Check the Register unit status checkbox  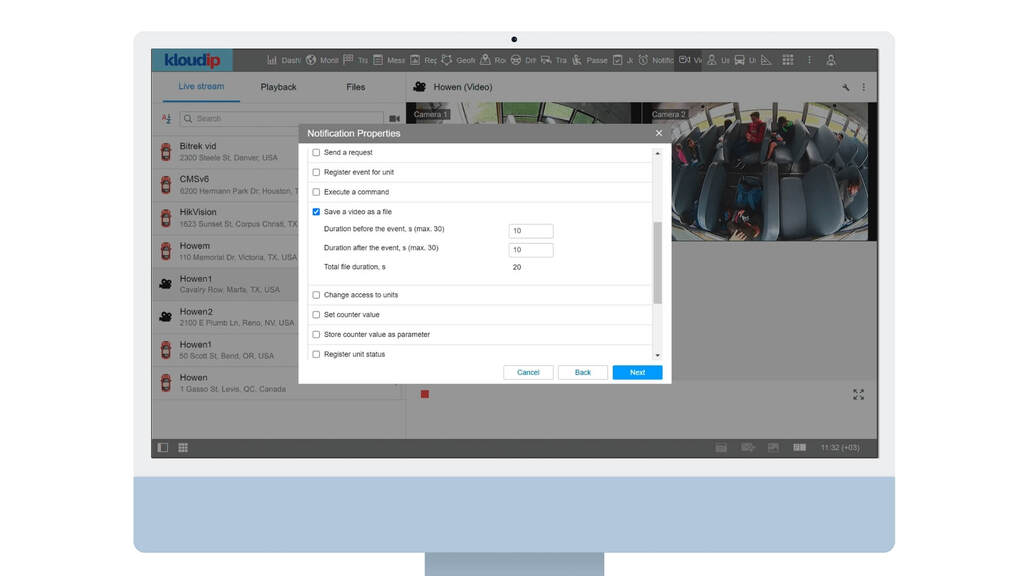pyautogui.click(x=316, y=354)
